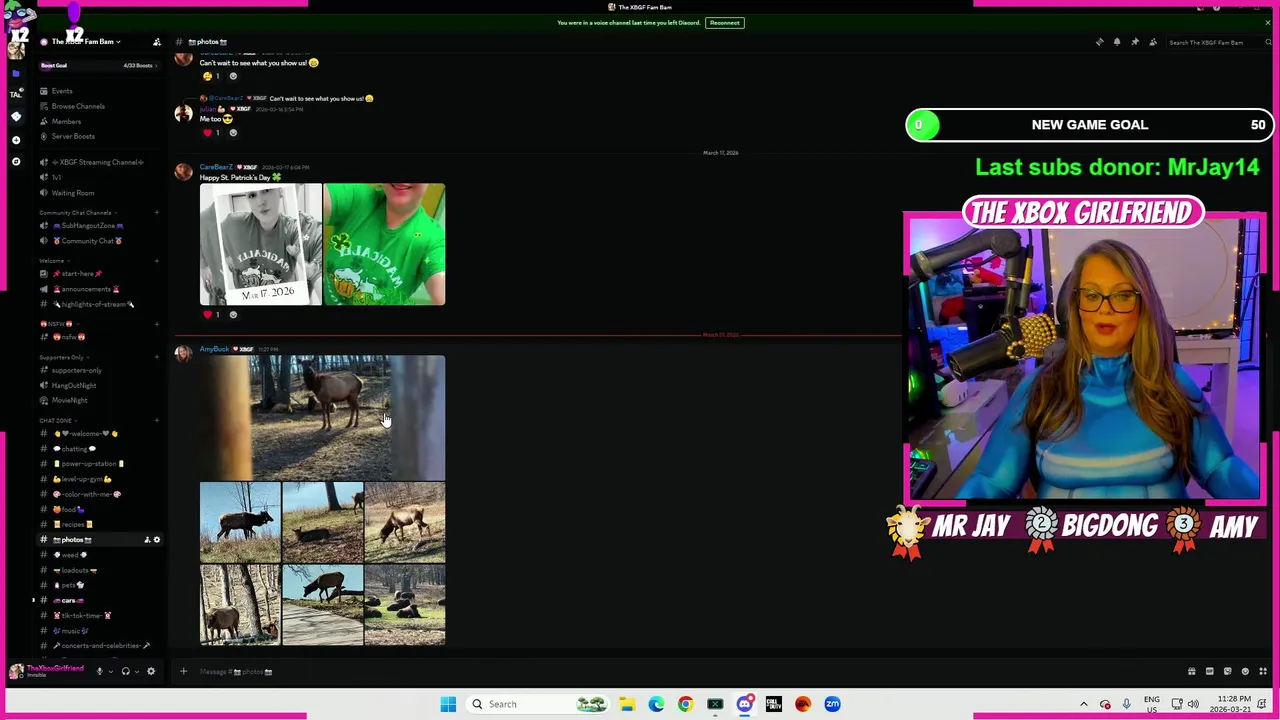Create channel in Welcome category
Image resolution: width=1280 pixels, height=720 pixels.
[156, 261]
